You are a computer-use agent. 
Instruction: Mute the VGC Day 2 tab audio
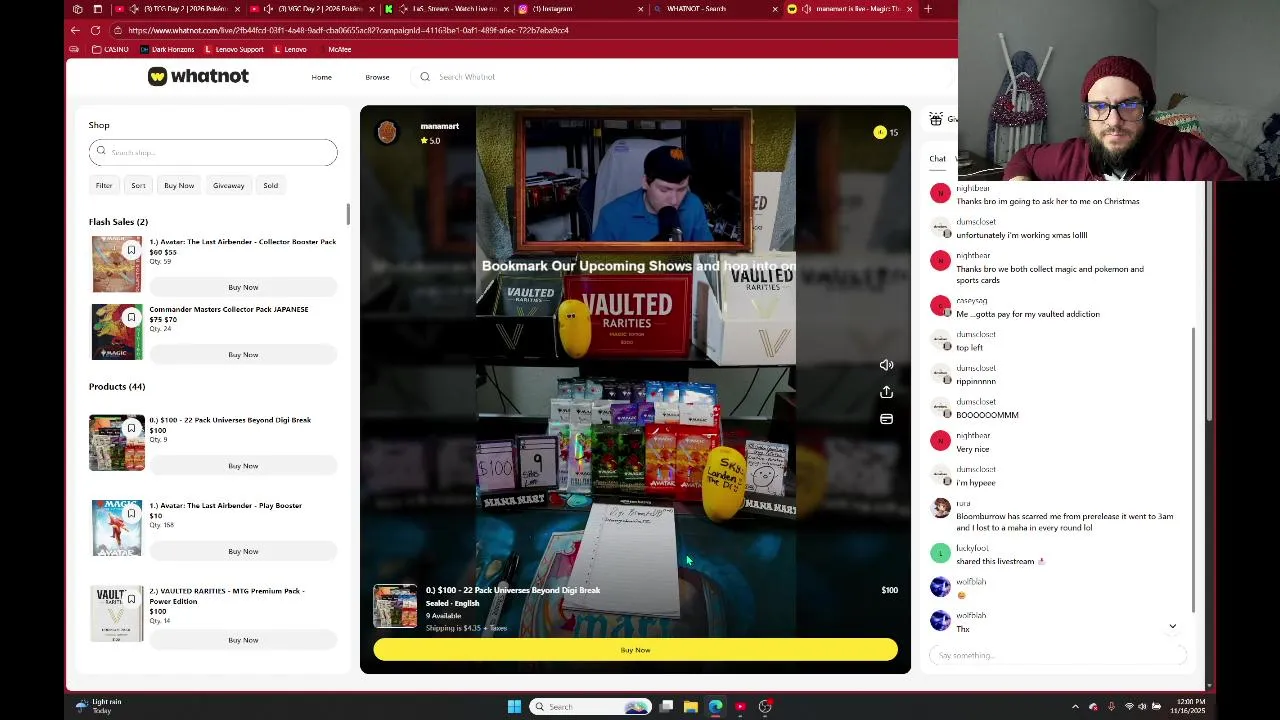269,9
